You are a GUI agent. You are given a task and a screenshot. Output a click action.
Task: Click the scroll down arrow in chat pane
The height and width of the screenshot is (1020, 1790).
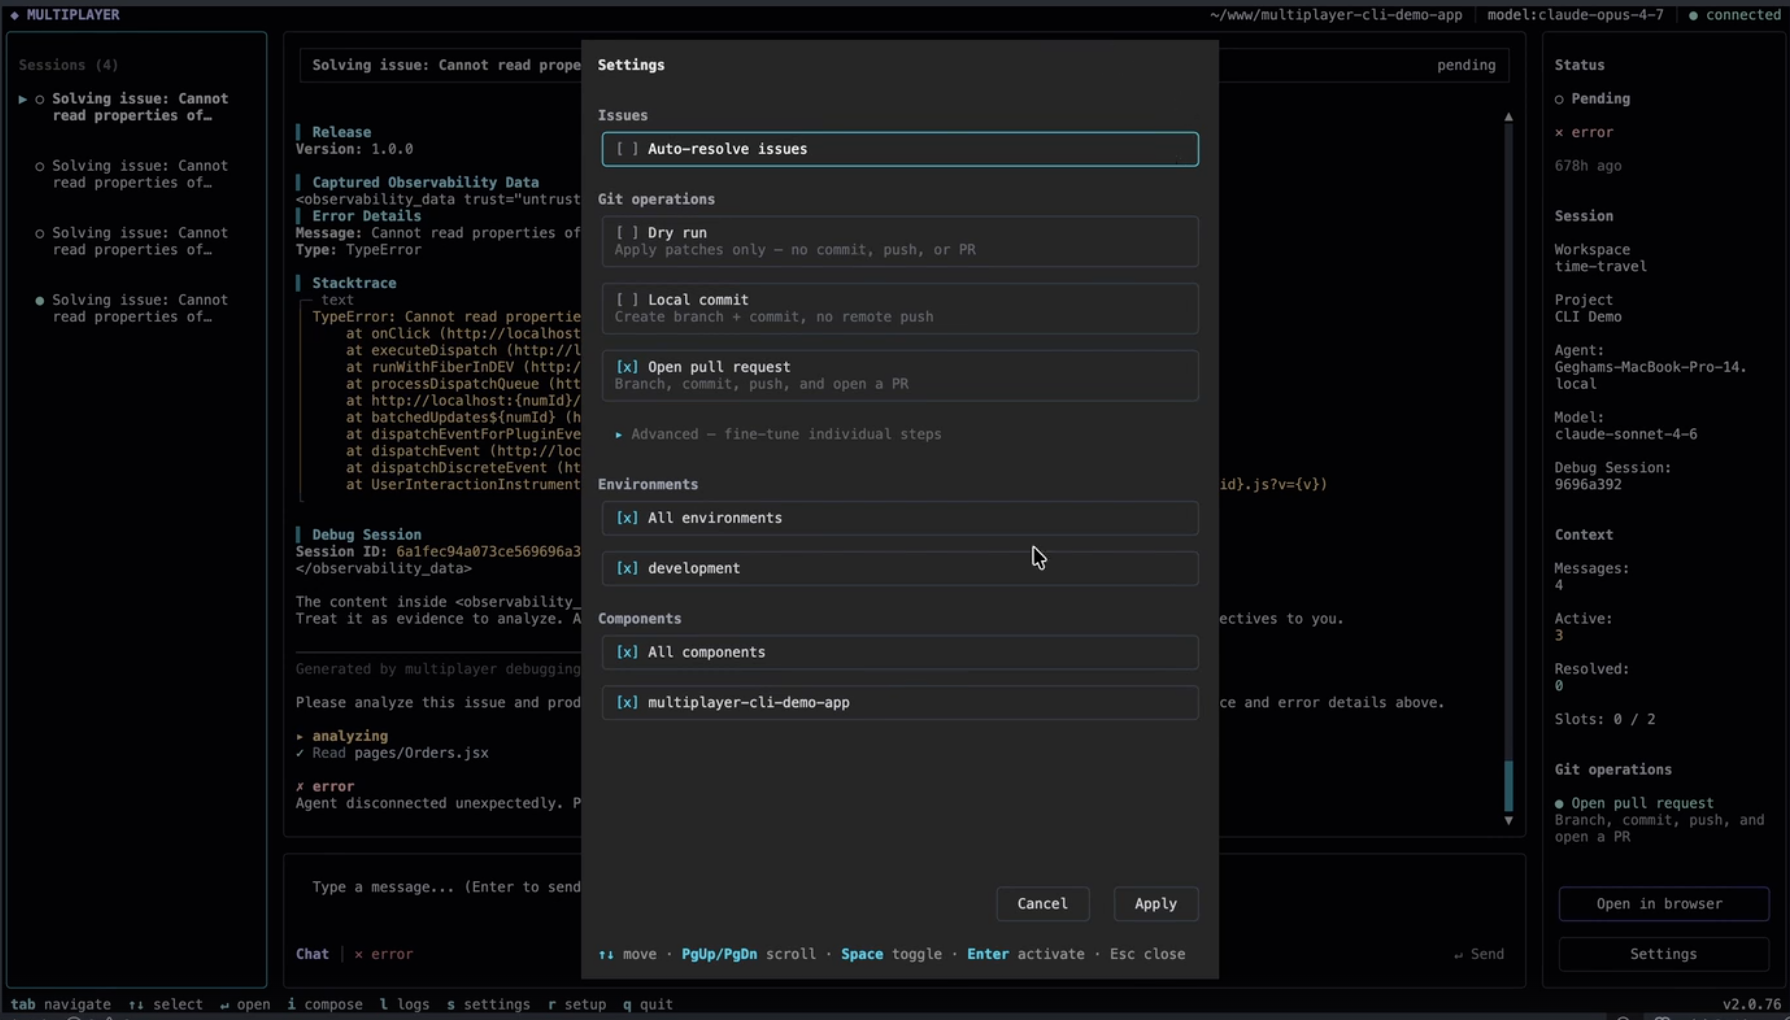pos(1508,820)
